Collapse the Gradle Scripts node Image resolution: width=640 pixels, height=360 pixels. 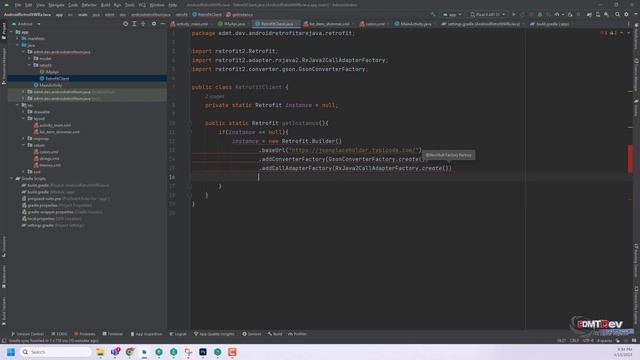11,178
